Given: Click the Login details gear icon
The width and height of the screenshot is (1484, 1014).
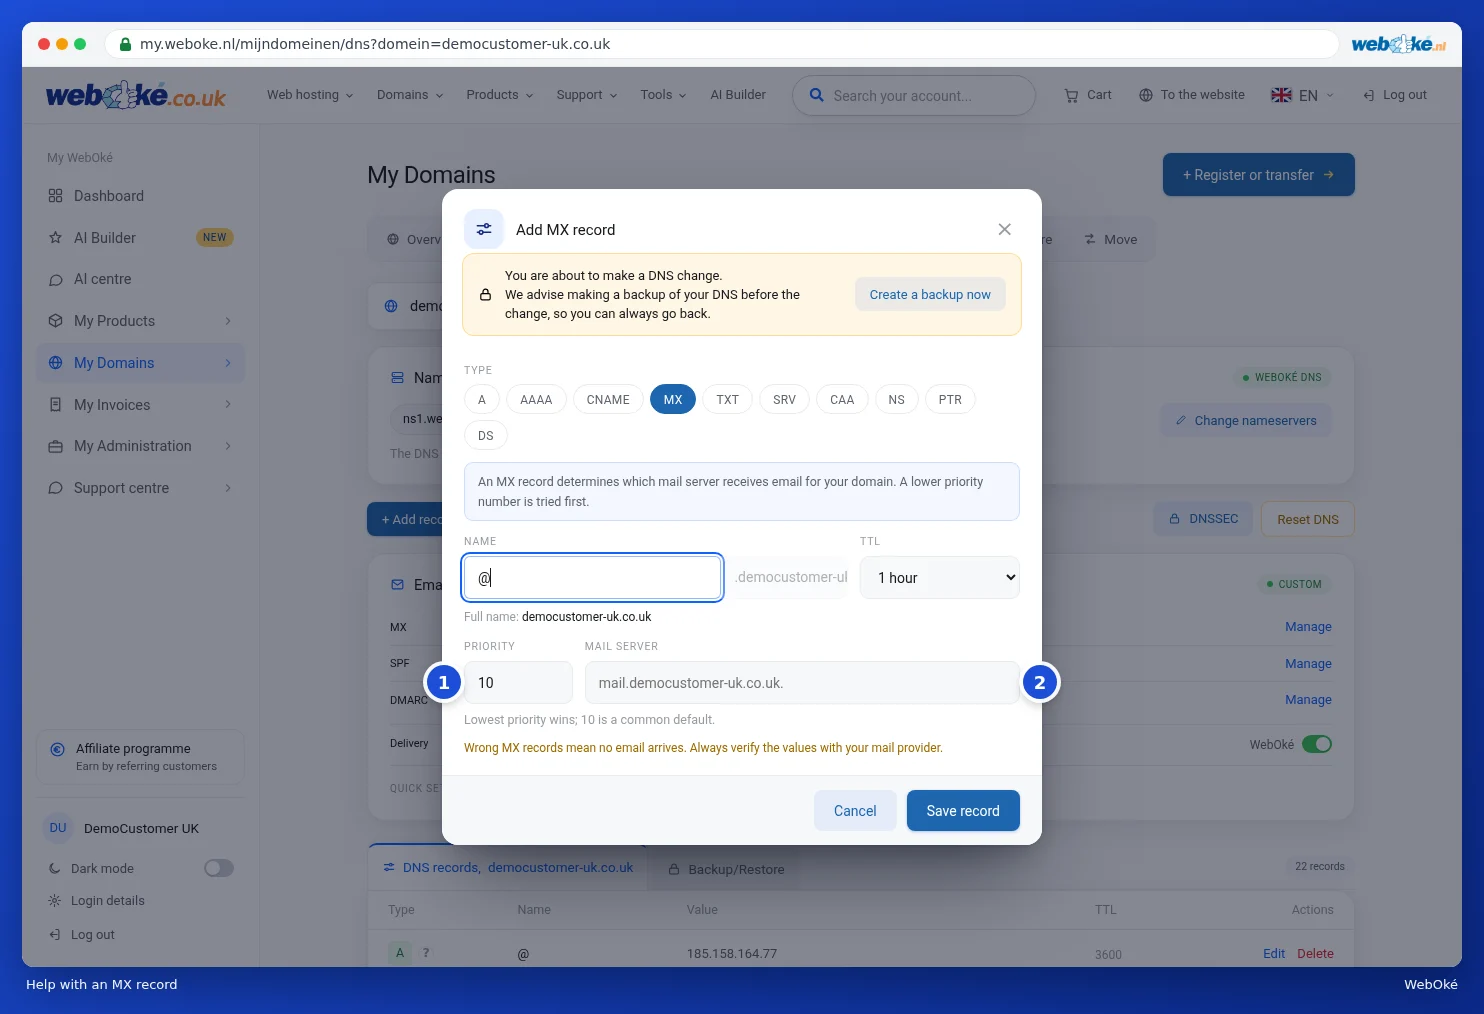Looking at the screenshot, I should 55,901.
